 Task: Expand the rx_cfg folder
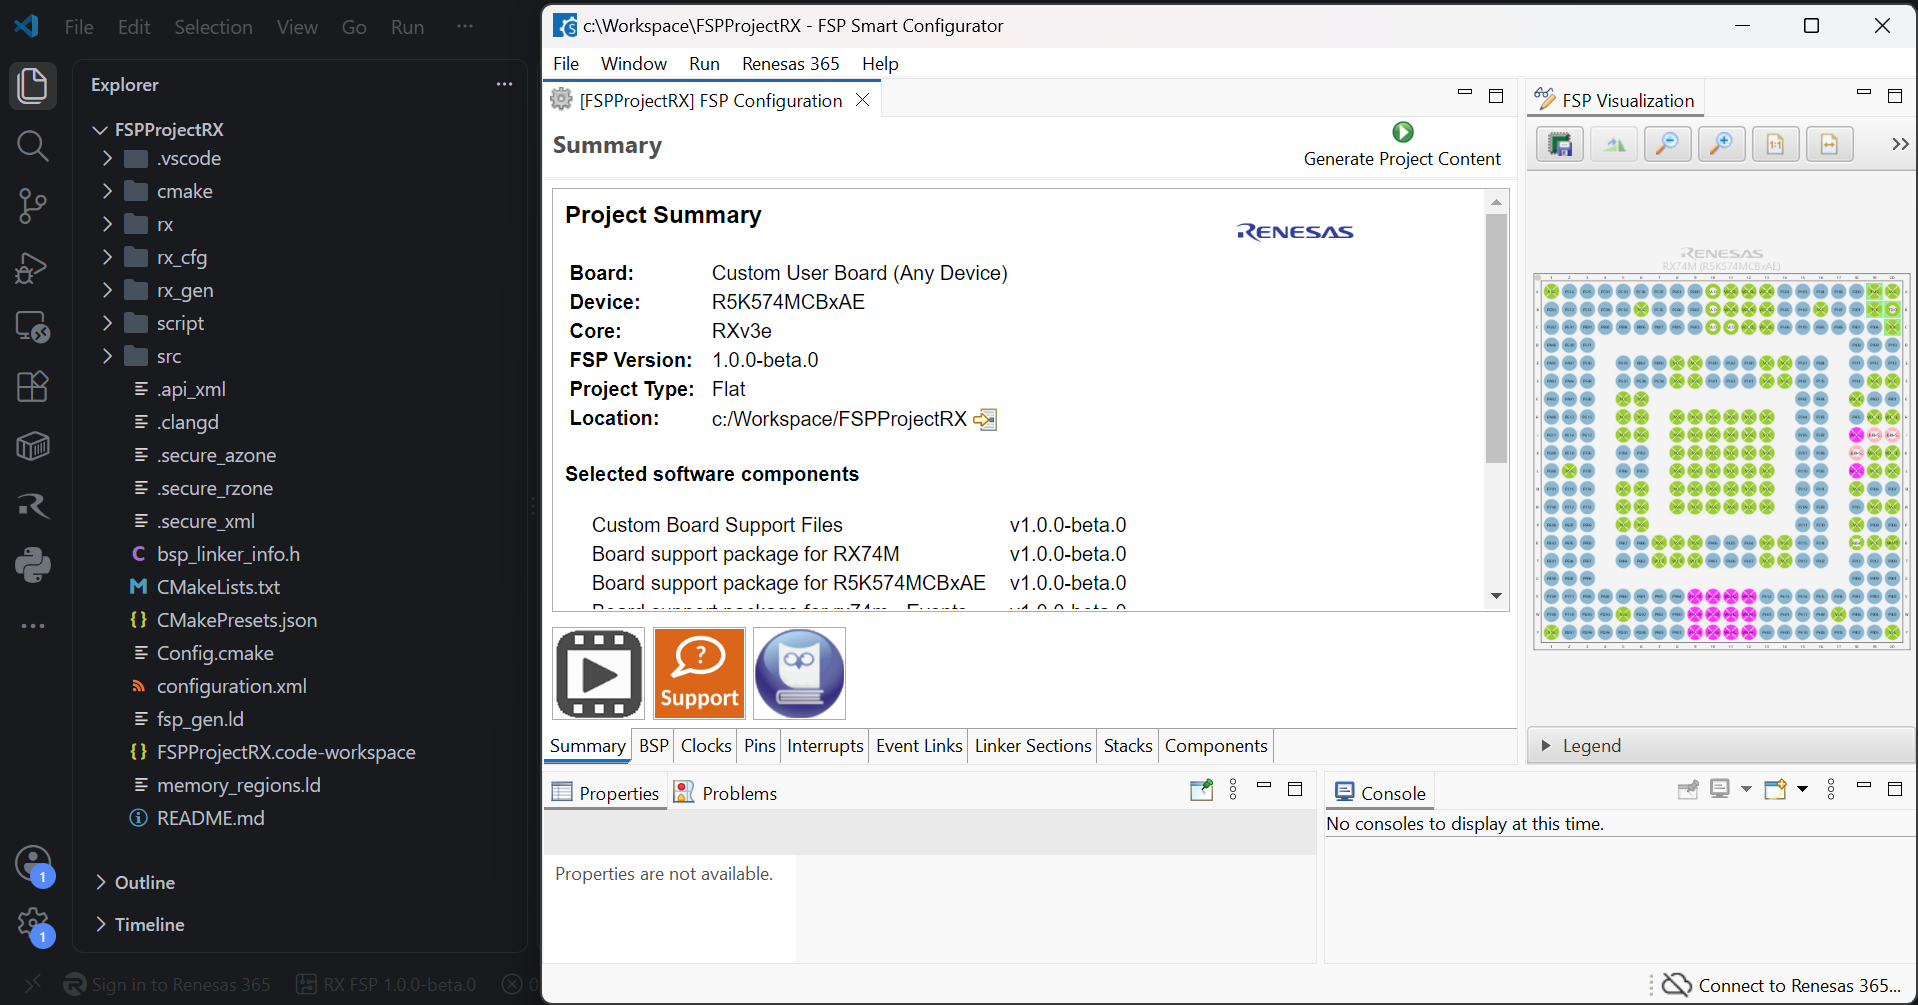[107, 258]
